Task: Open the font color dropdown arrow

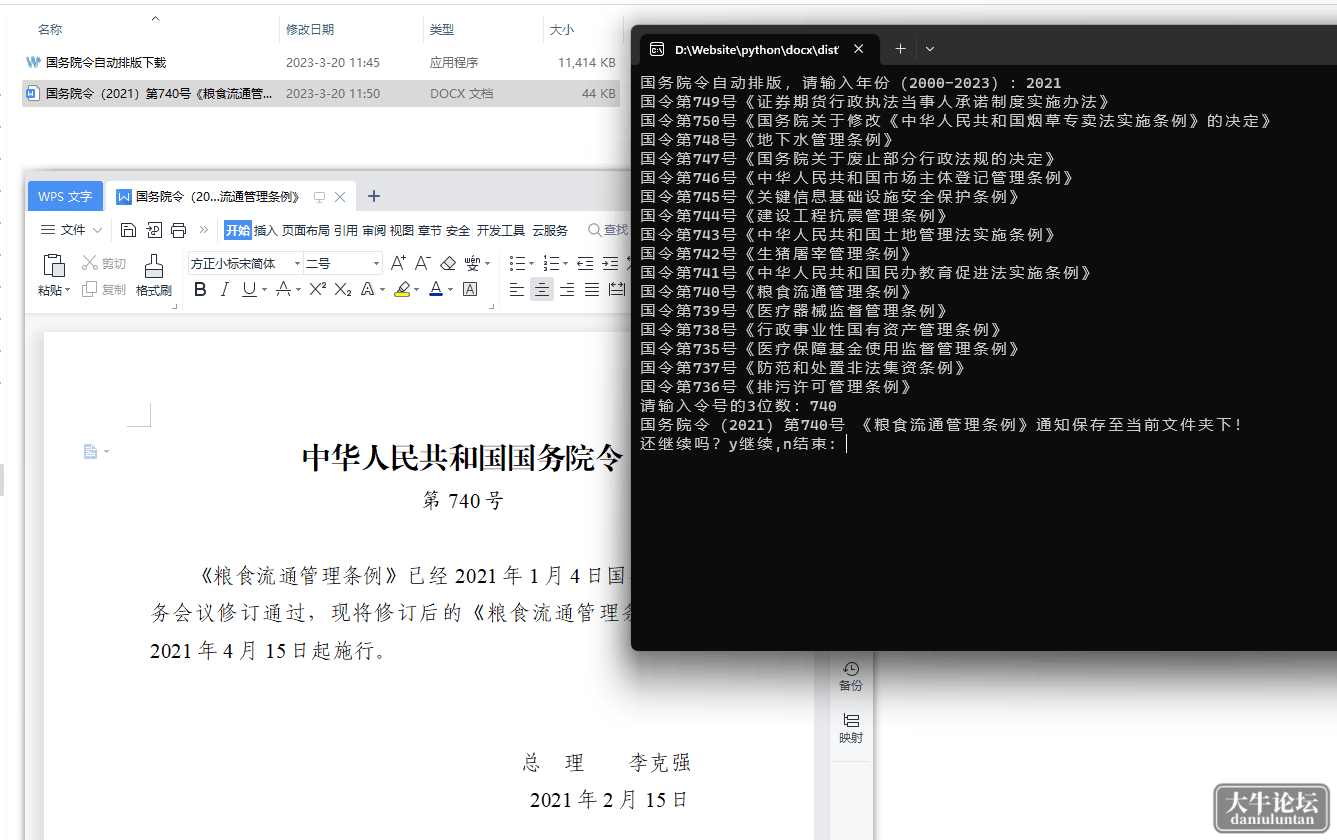Action: pyautogui.click(x=450, y=290)
